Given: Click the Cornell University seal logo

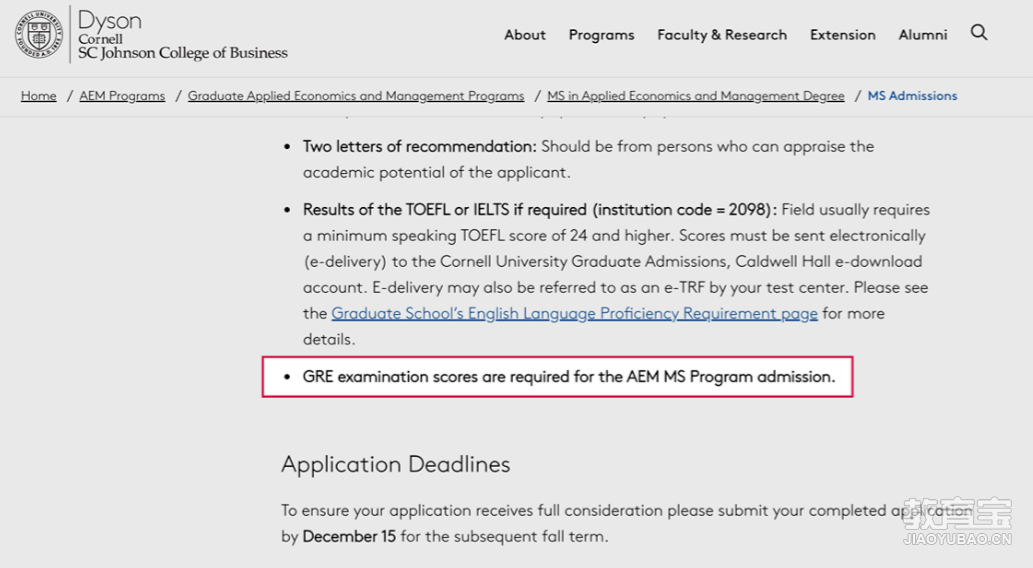Looking at the screenshot, I should pos(39,34).
